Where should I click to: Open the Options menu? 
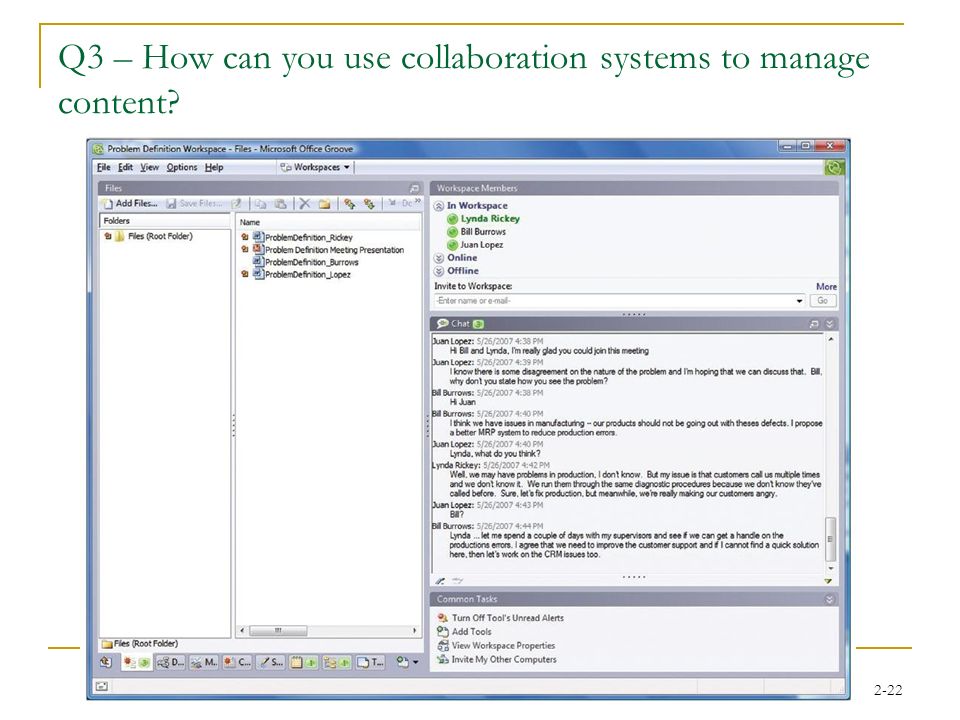(x=182, y=167)
